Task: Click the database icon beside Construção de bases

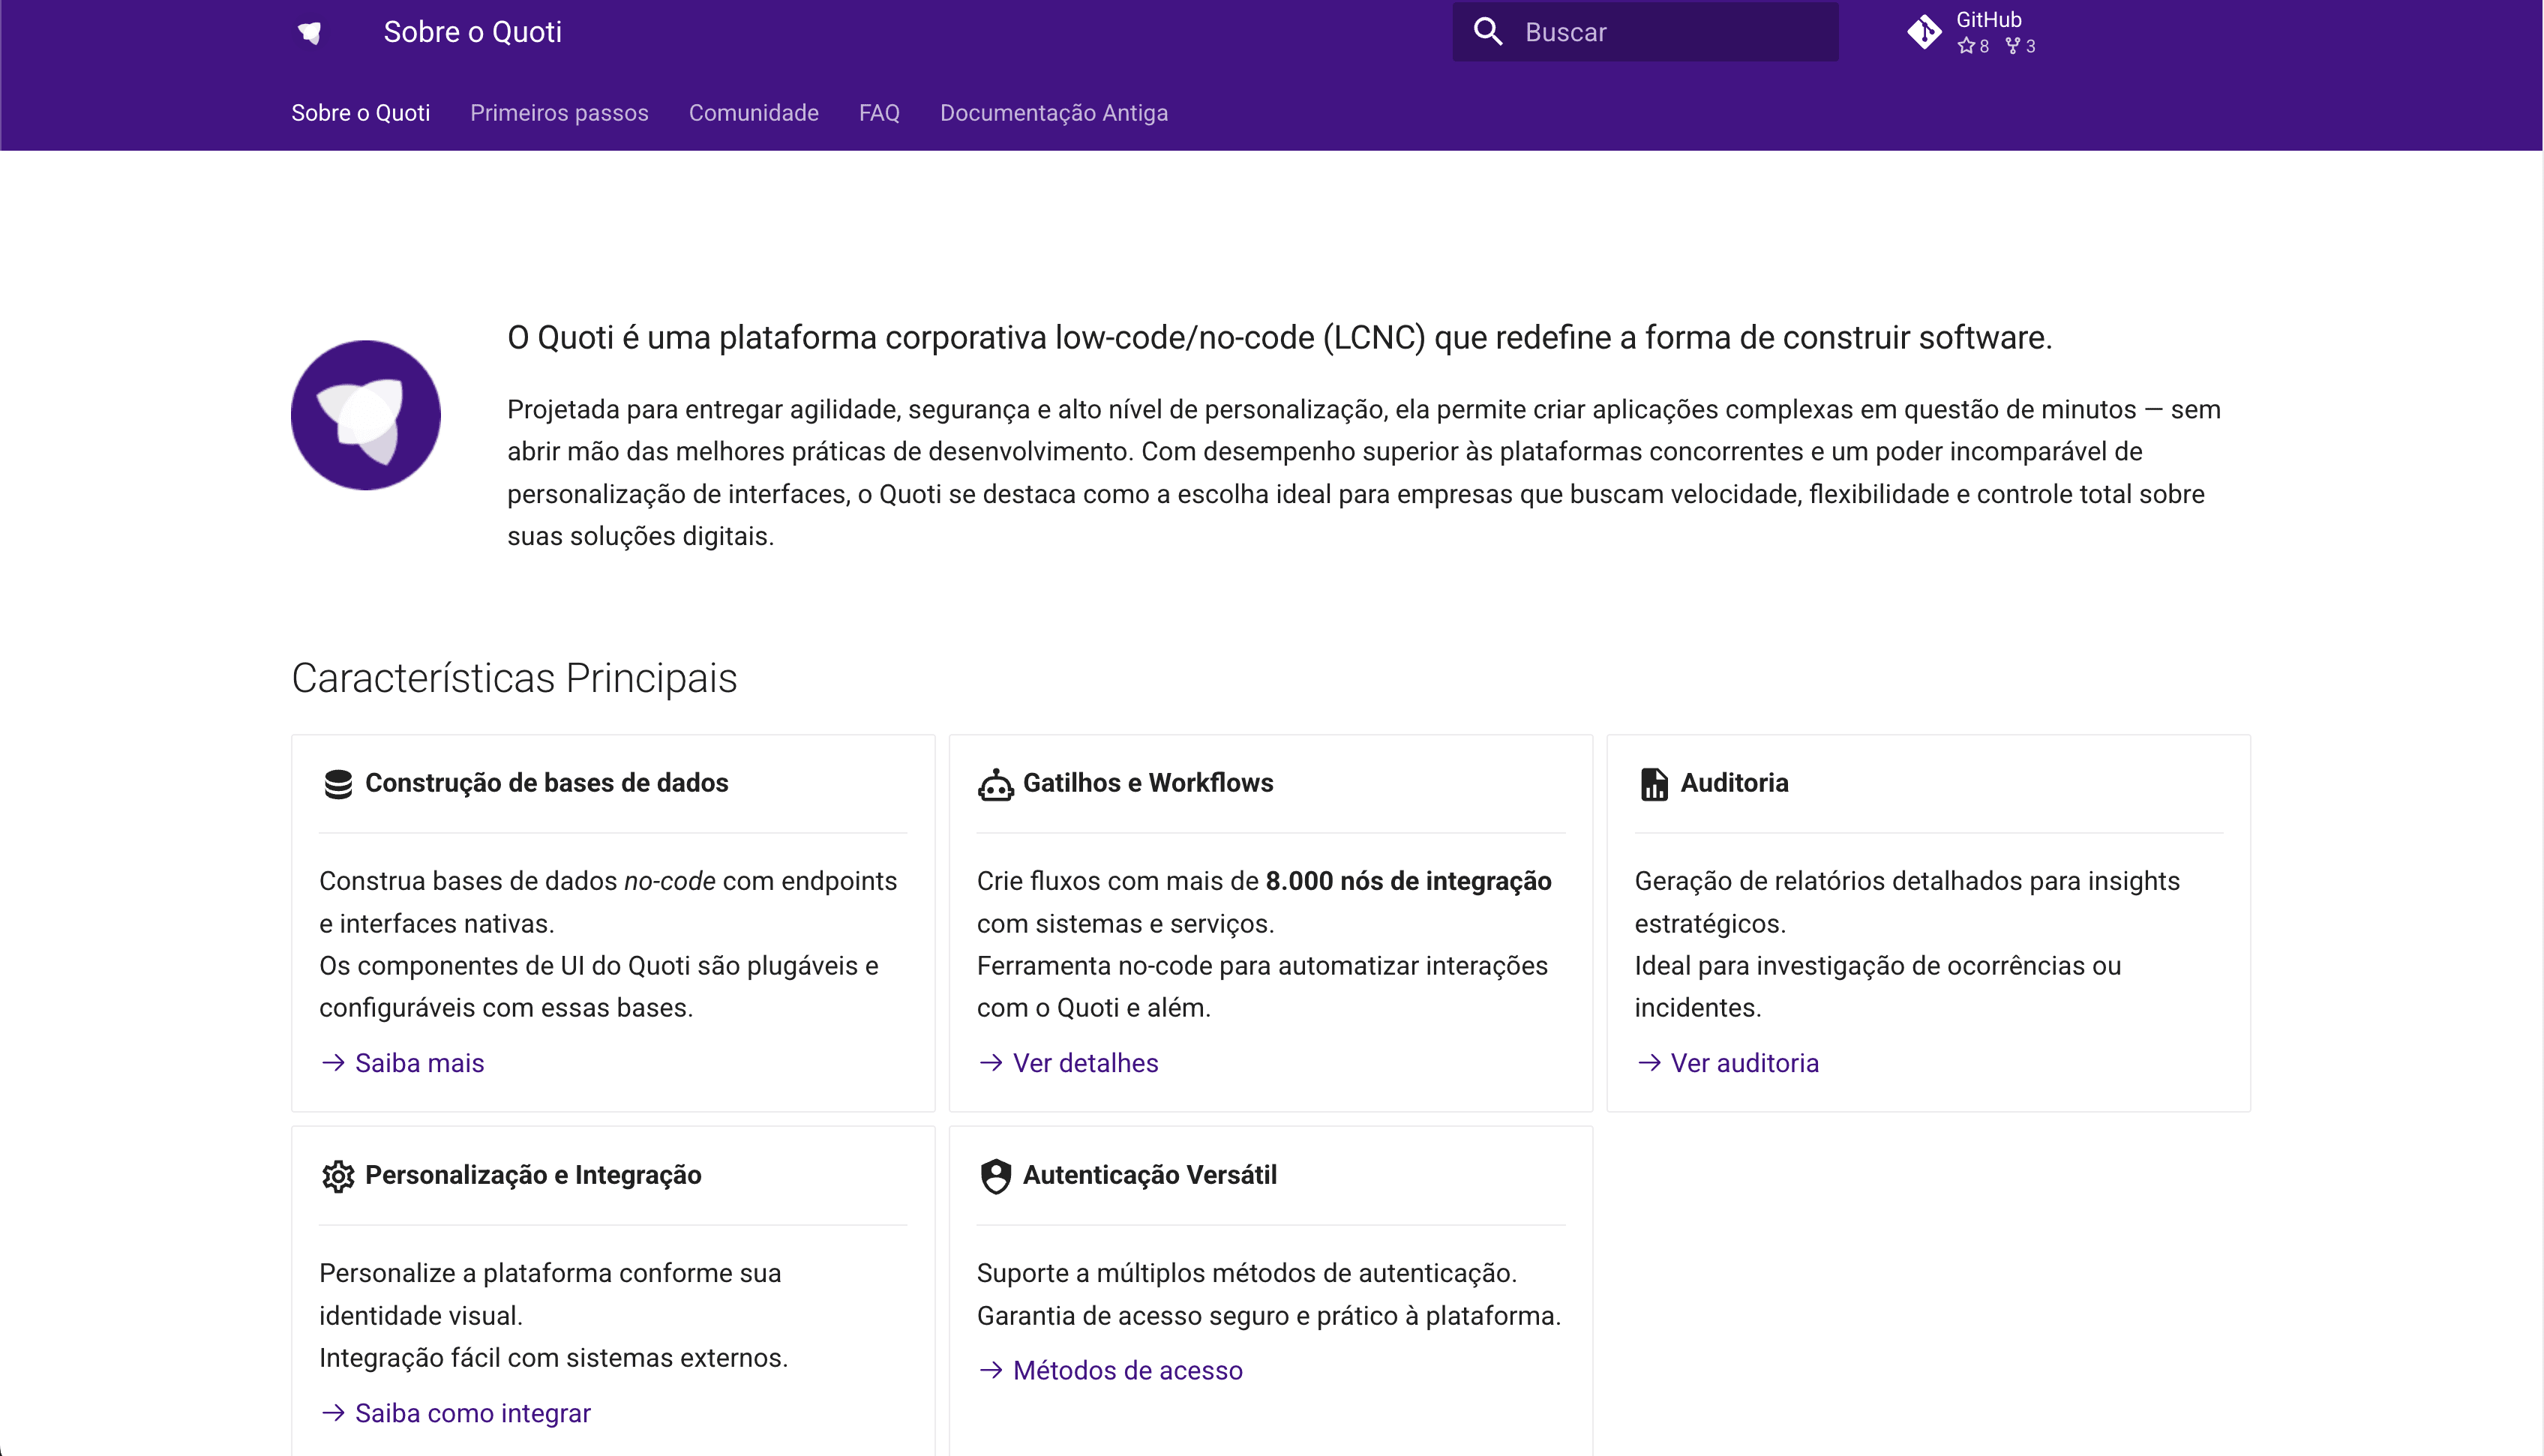Action: pyautogui.click(x=338, y=784)
